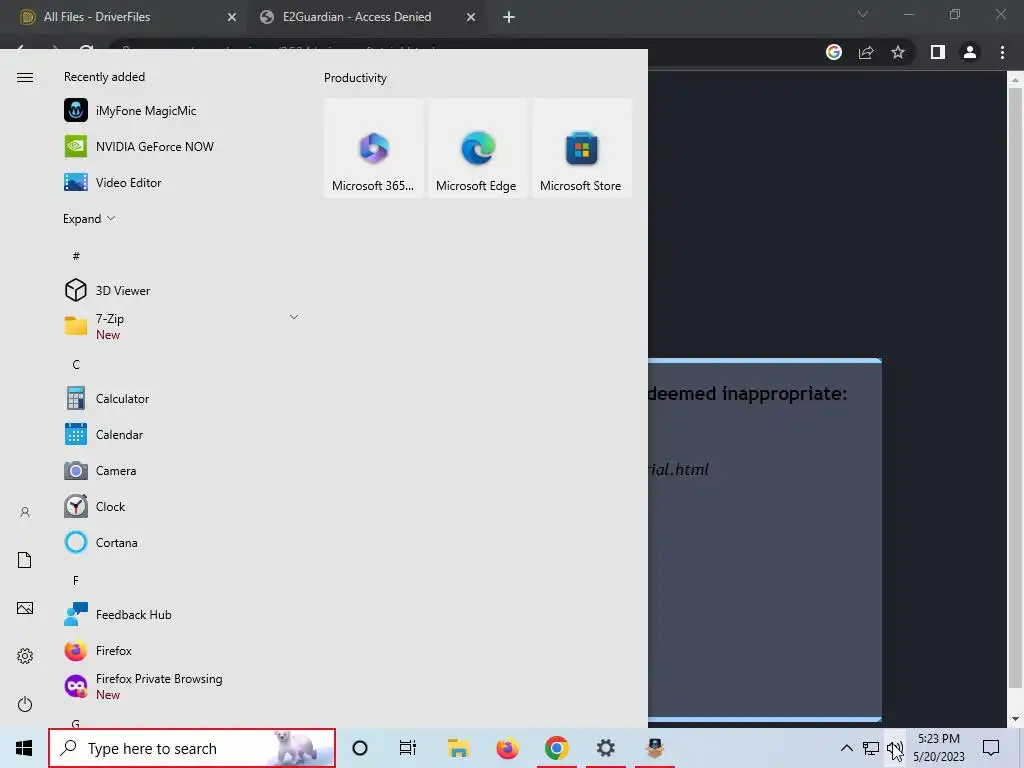Open Pictures from Start sidebar
Image resolution: width=1024 pixels, height=768 pixels.
25,608
